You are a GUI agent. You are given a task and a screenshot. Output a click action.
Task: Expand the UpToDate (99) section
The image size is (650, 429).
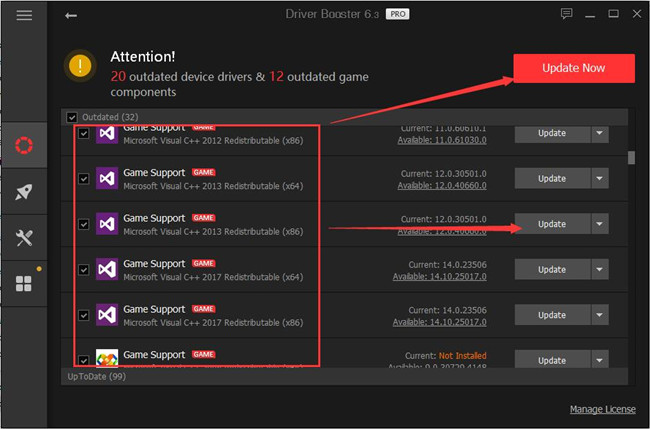[344, 376]
